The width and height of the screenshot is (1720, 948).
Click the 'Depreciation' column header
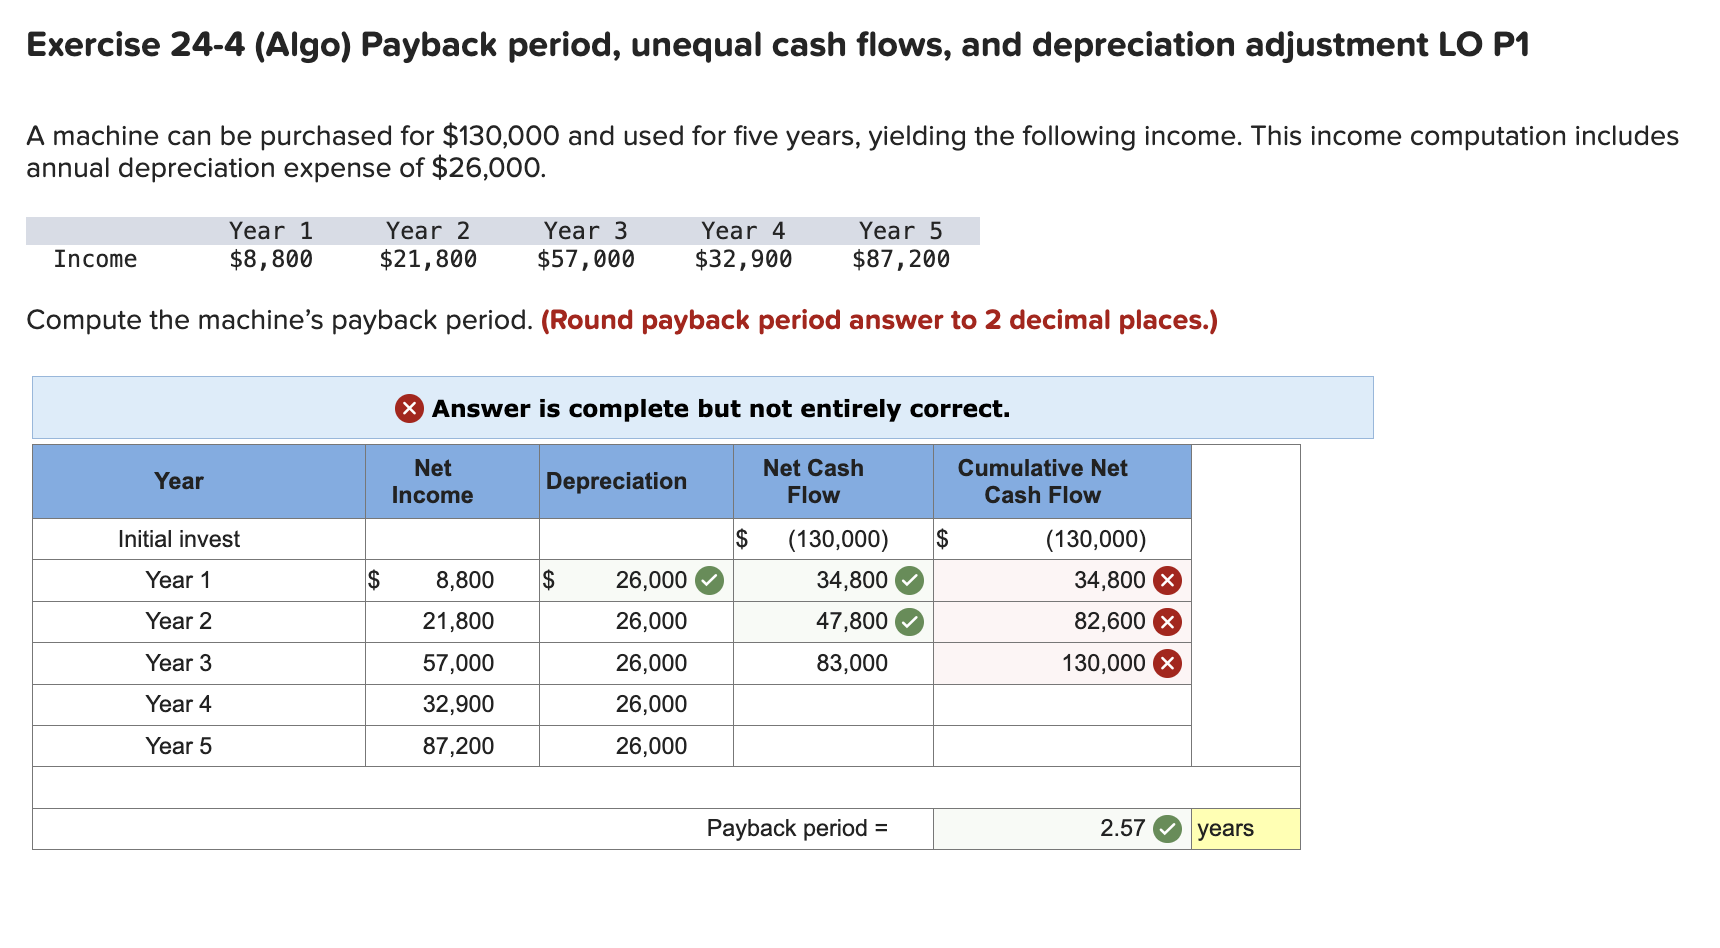(x=636, y=481)
